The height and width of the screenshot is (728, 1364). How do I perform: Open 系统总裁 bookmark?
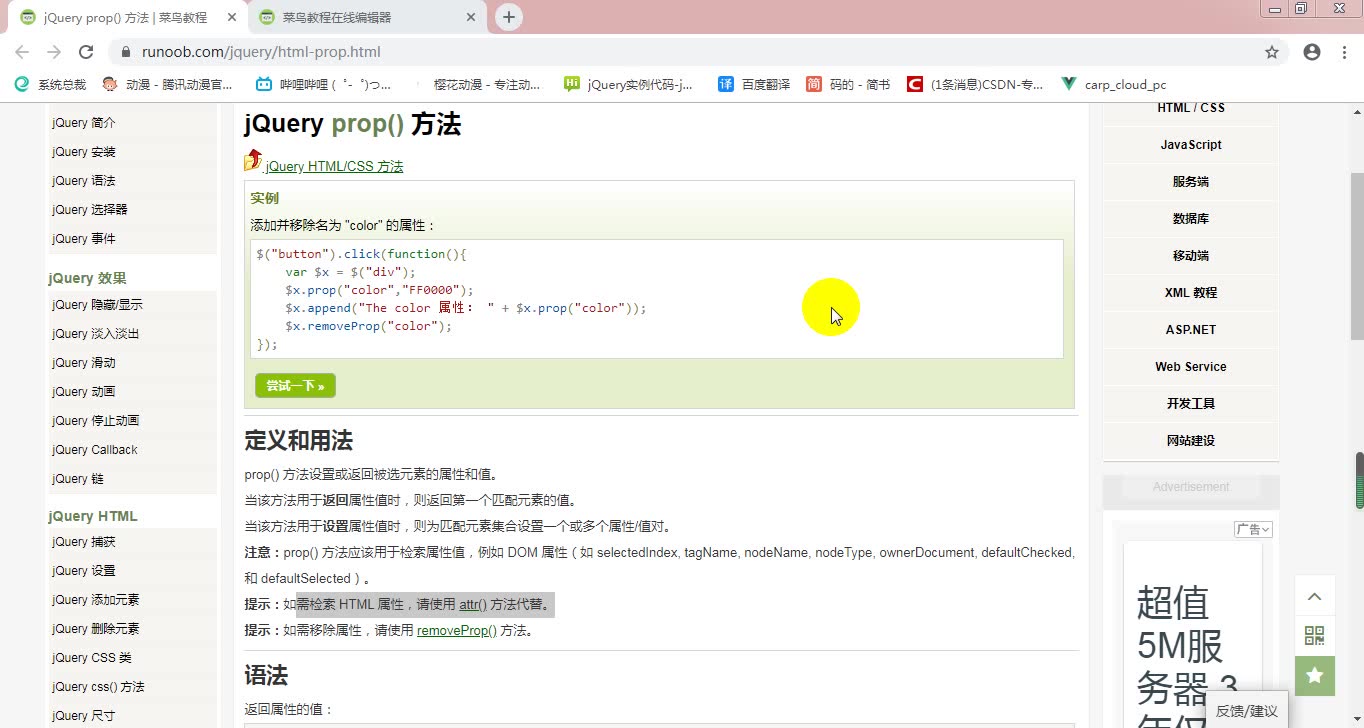pos(50,85)
